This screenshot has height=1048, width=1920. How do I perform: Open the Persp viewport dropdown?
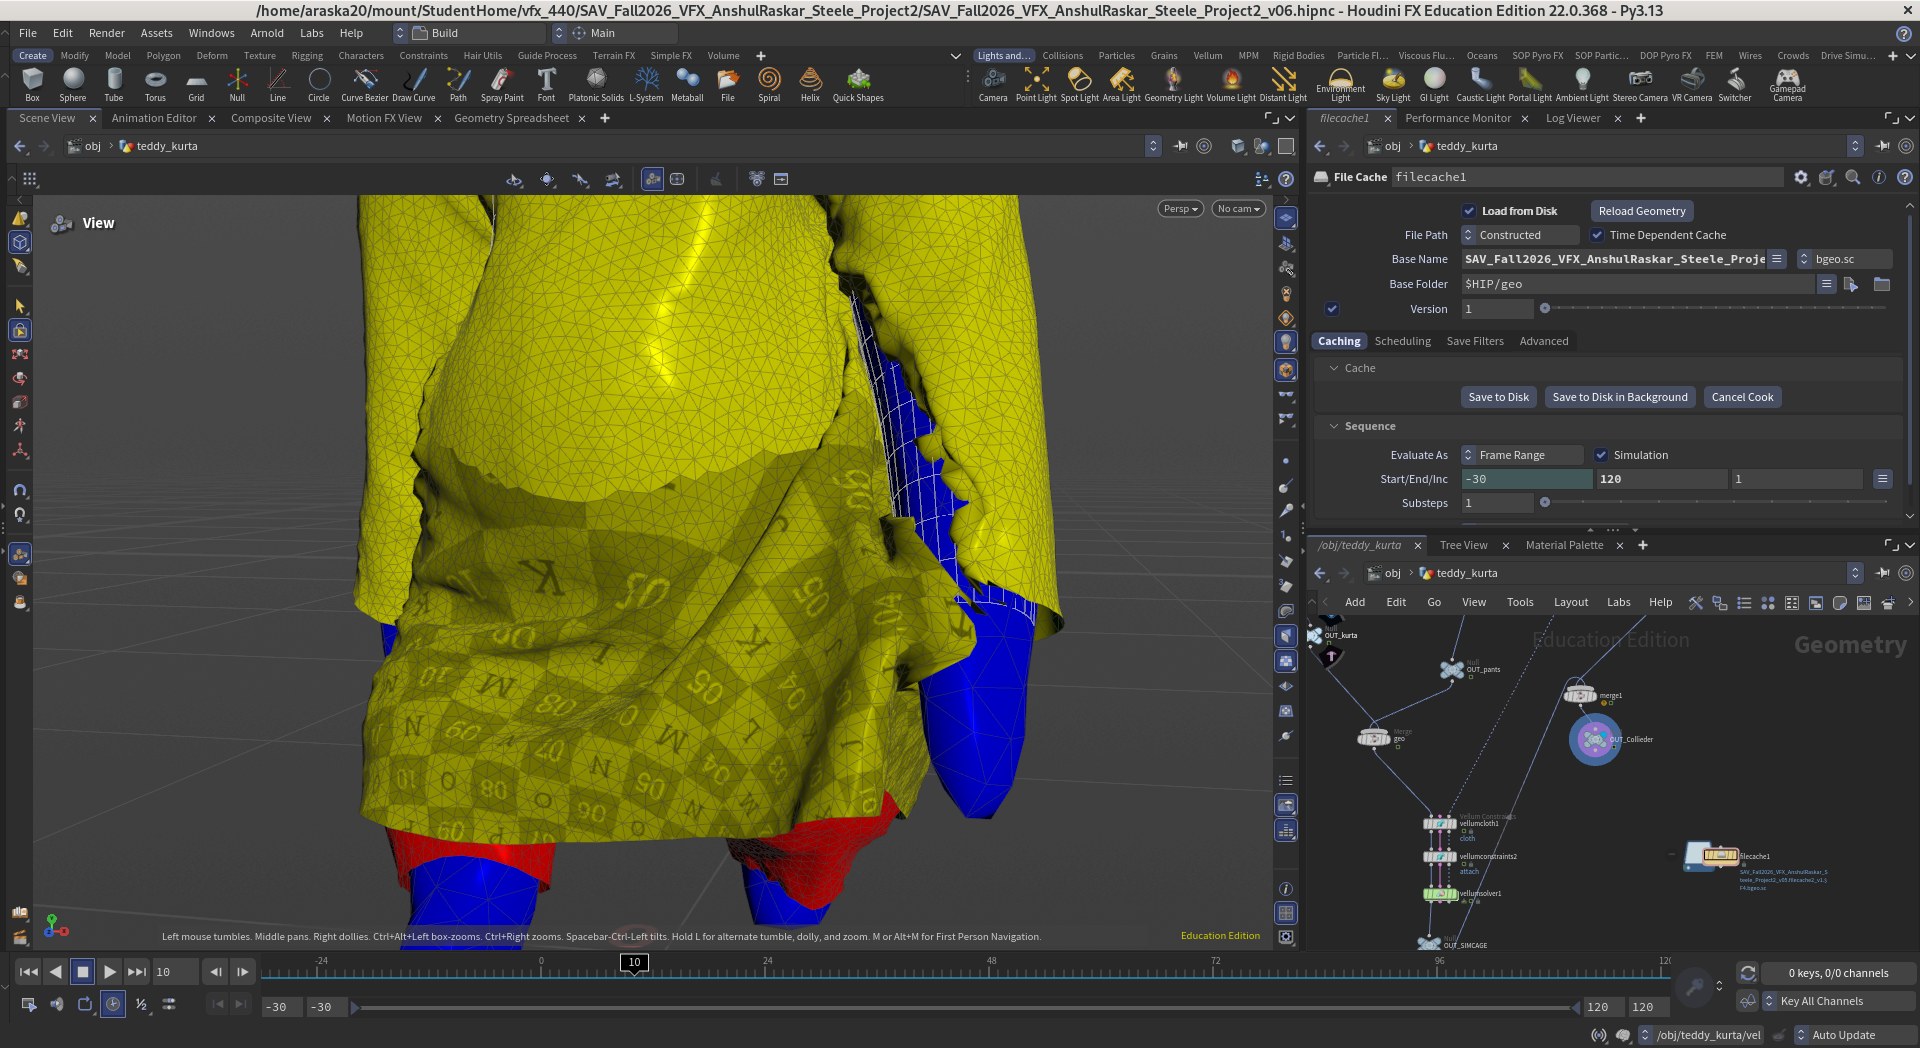(1180, 209)
